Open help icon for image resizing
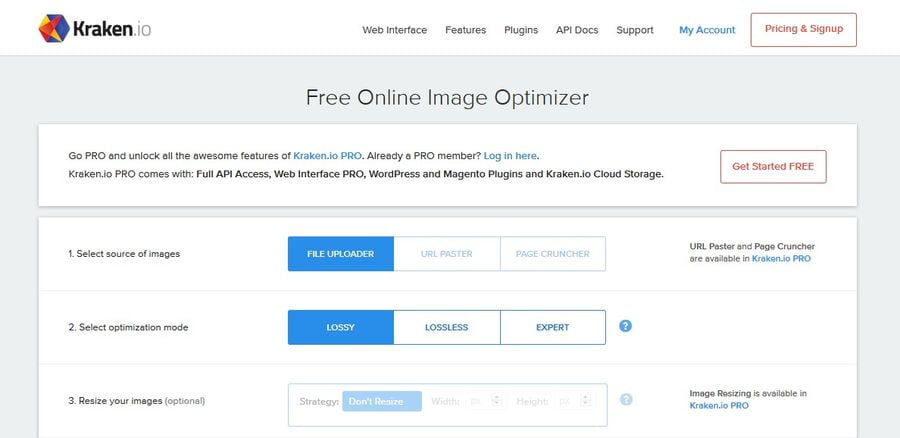The image size is (900, 438). 626,400
